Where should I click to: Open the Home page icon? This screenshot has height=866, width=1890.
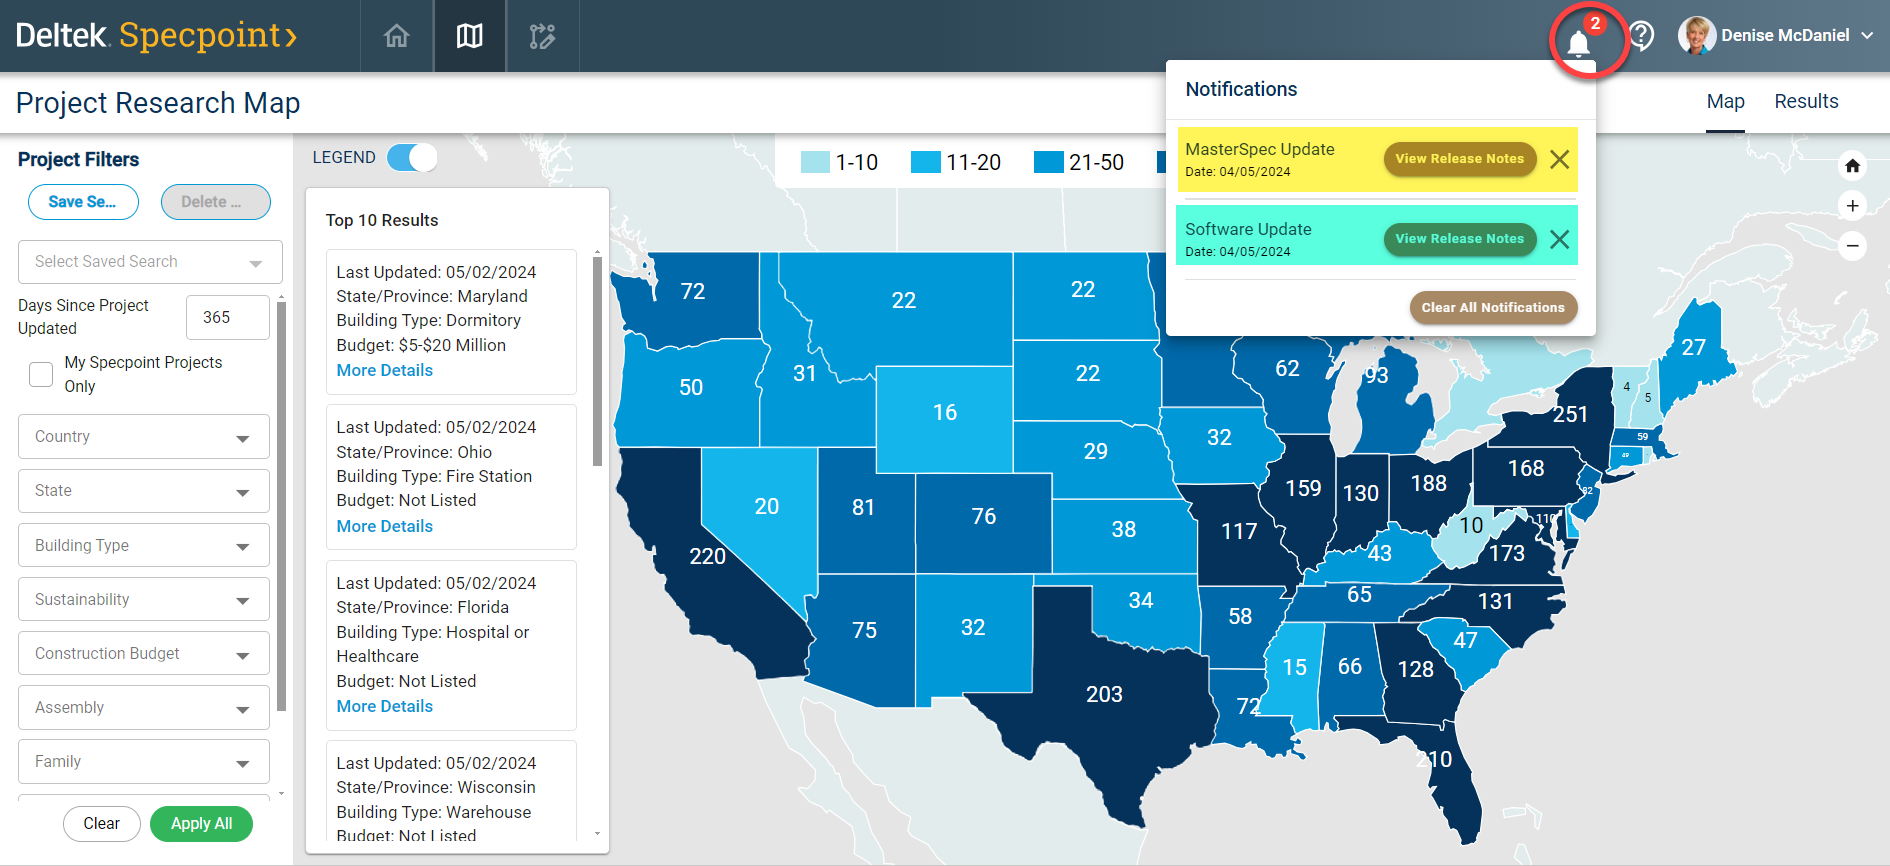pos(397,36)
